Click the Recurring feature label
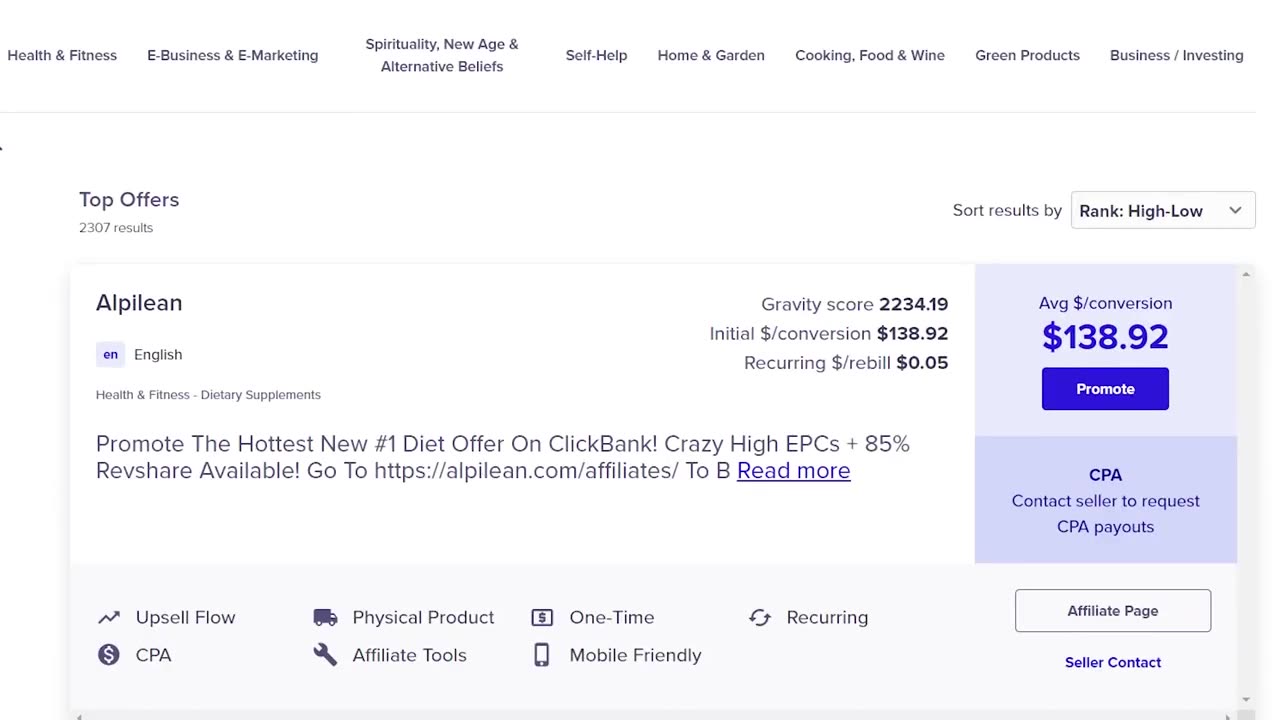Image resolution: width=1280 pixels, height=720 pixels. 827,618
